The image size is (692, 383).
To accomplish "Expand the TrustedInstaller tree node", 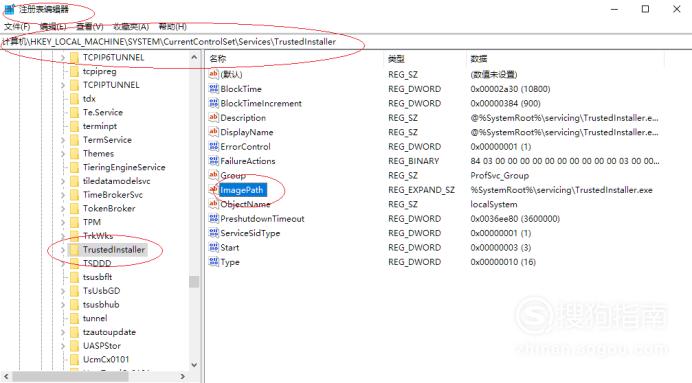I will [62, 250].
